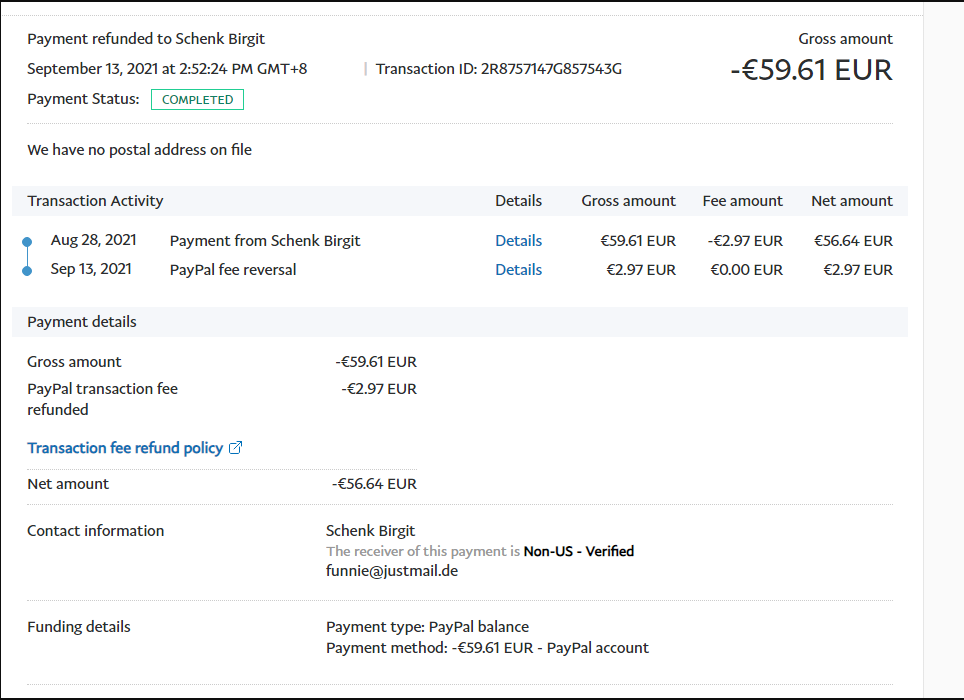The width and height of the screenshot is (964, 700).
Task: Click the COMPLETED payment status badge
Action: [197, 100]
